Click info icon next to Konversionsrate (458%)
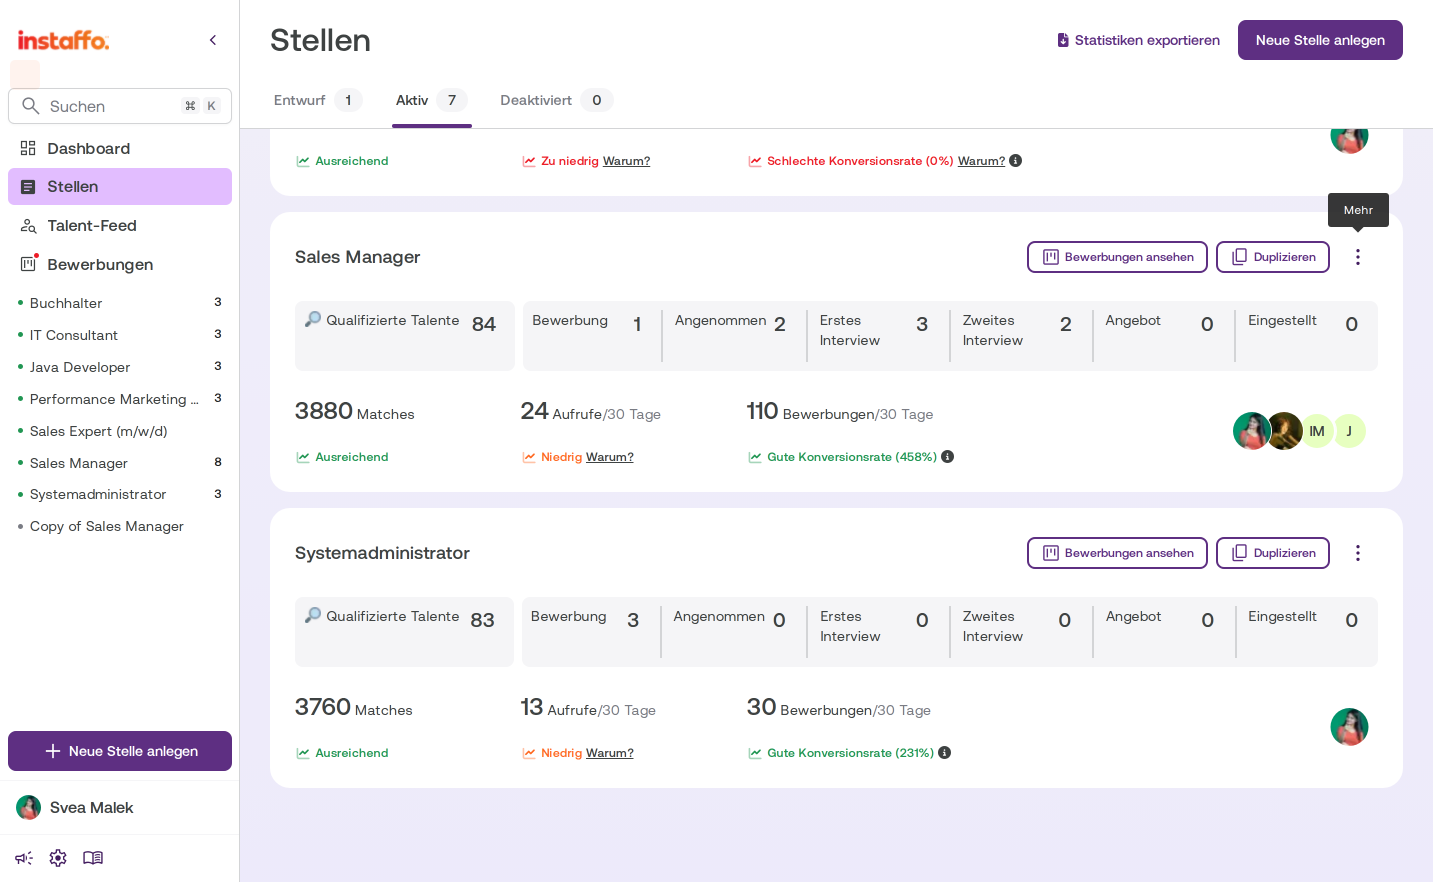Image resolution: width=1433 pixels, height=882 pixels. point(948,457)
